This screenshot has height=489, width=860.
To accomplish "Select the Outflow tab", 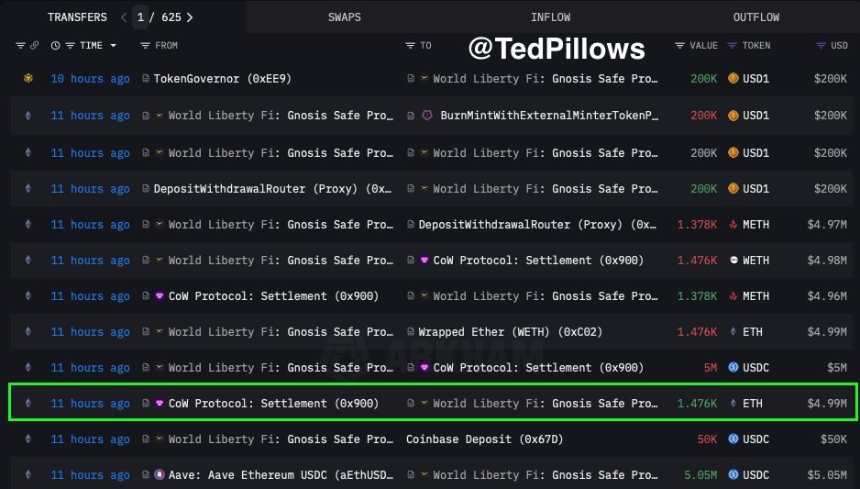I will point(756,17).
